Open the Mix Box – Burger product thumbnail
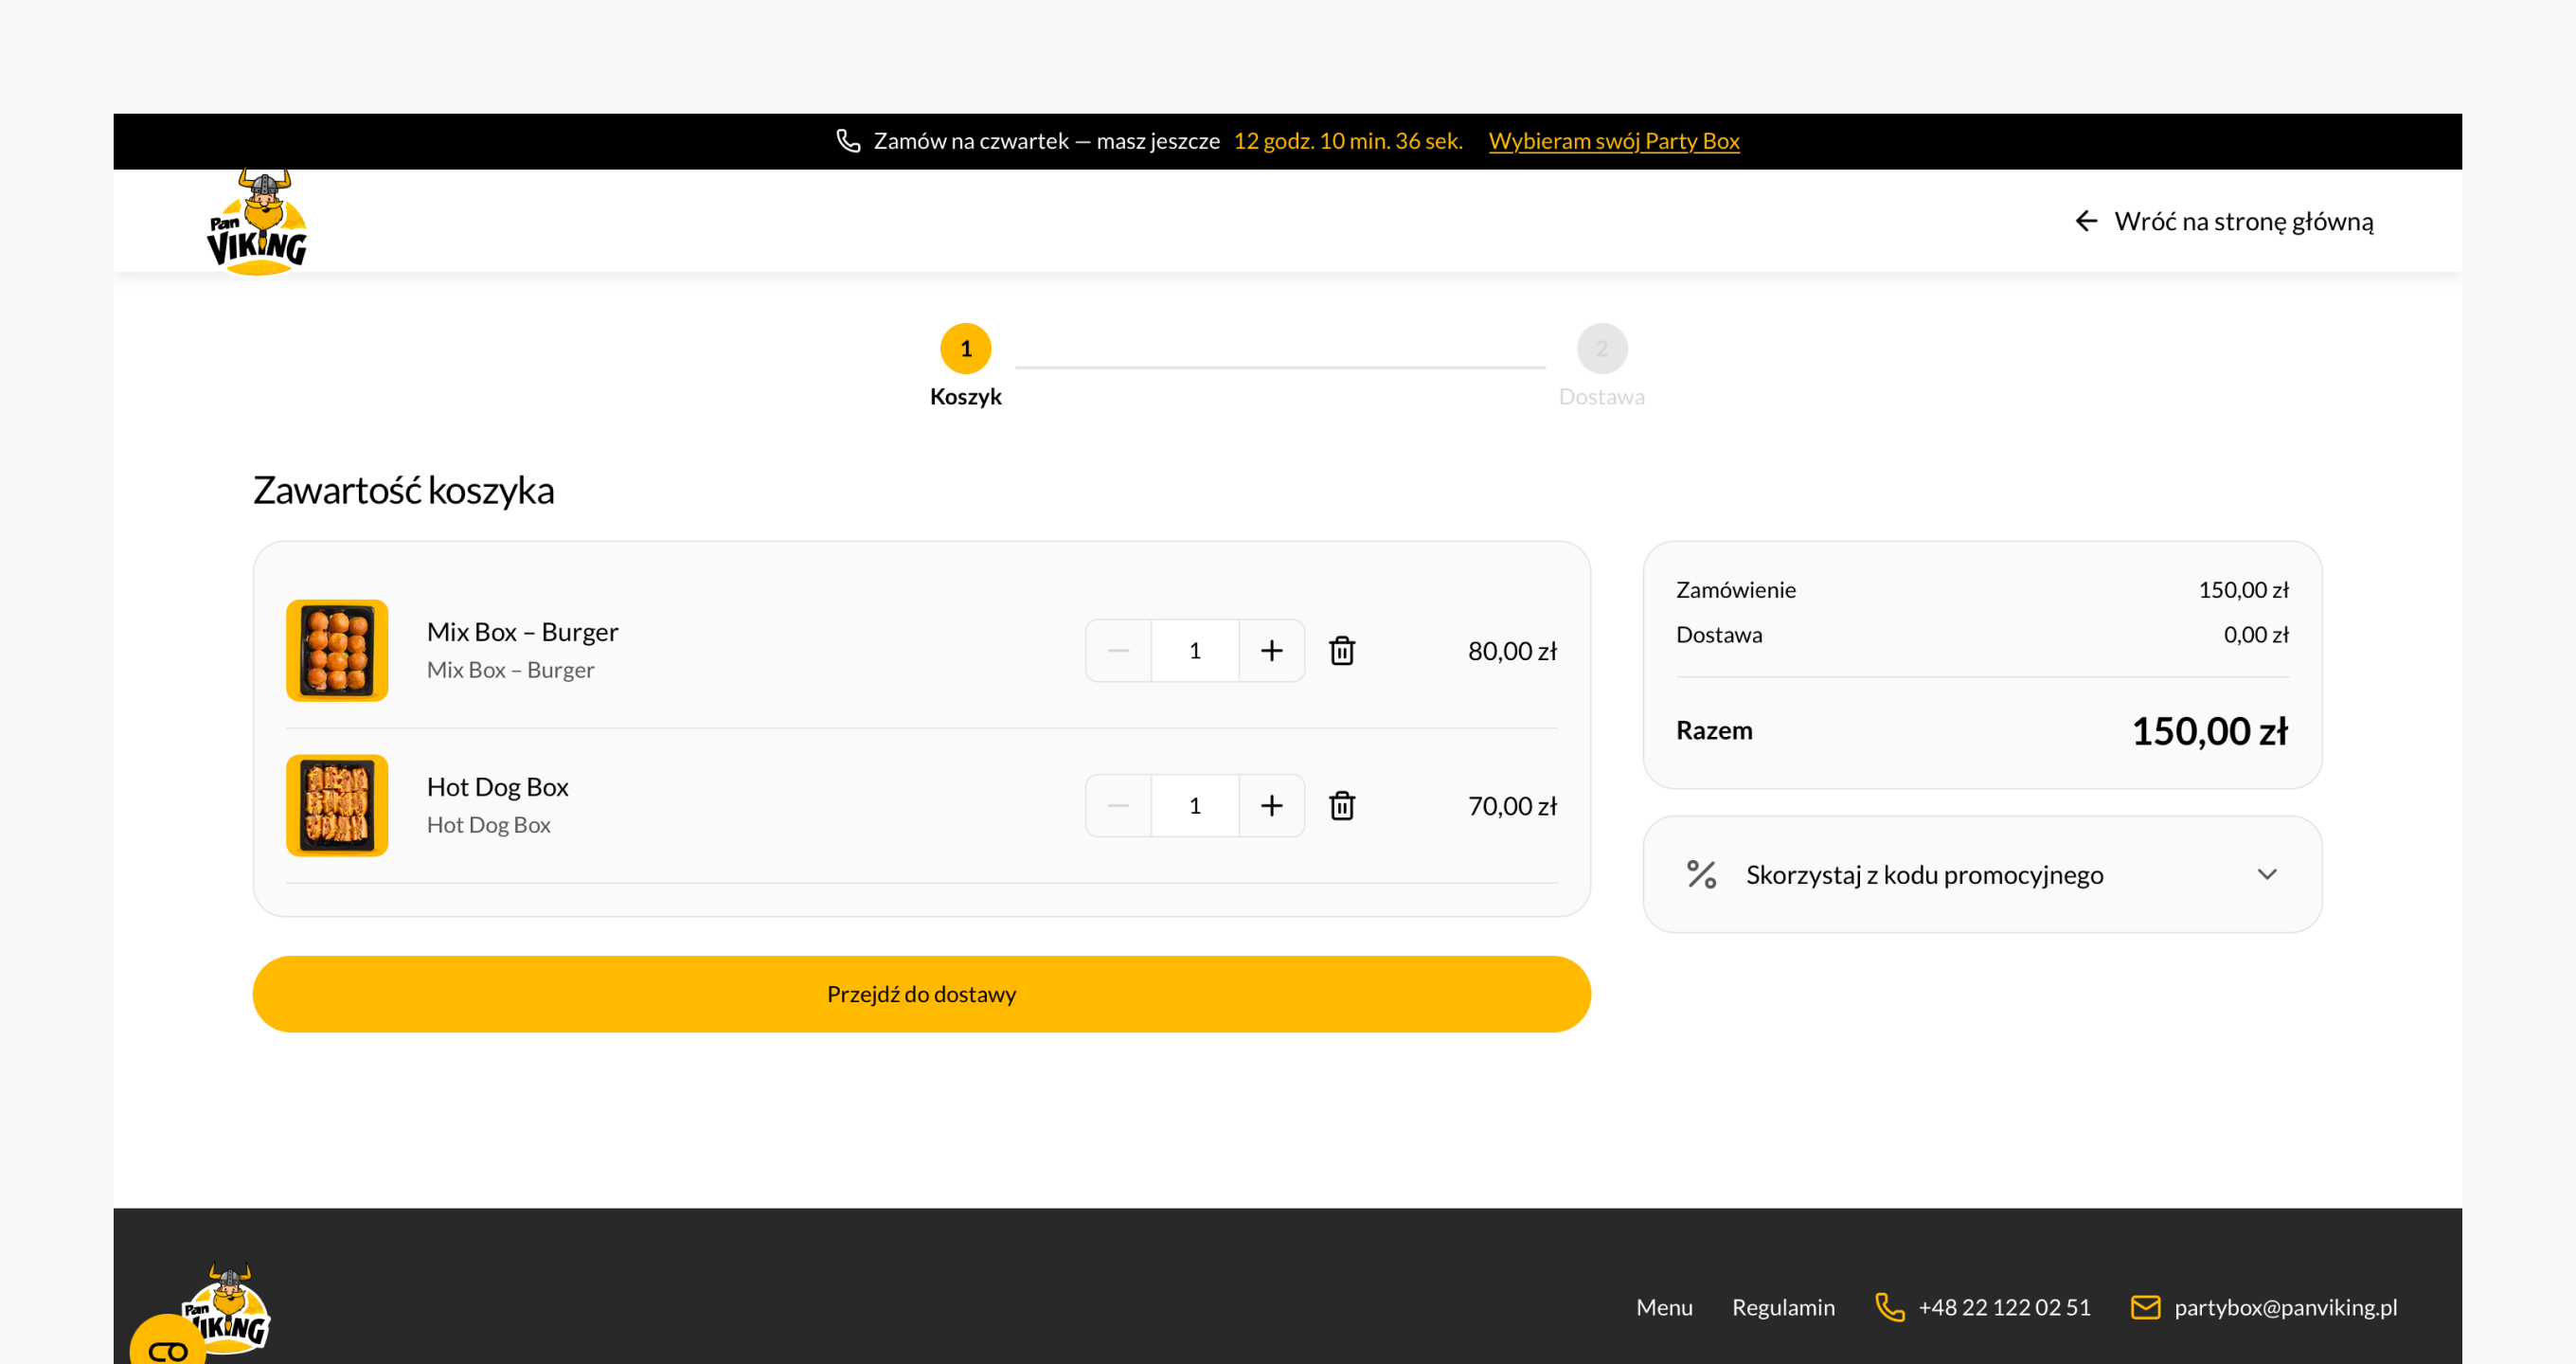 coord(337,651)
